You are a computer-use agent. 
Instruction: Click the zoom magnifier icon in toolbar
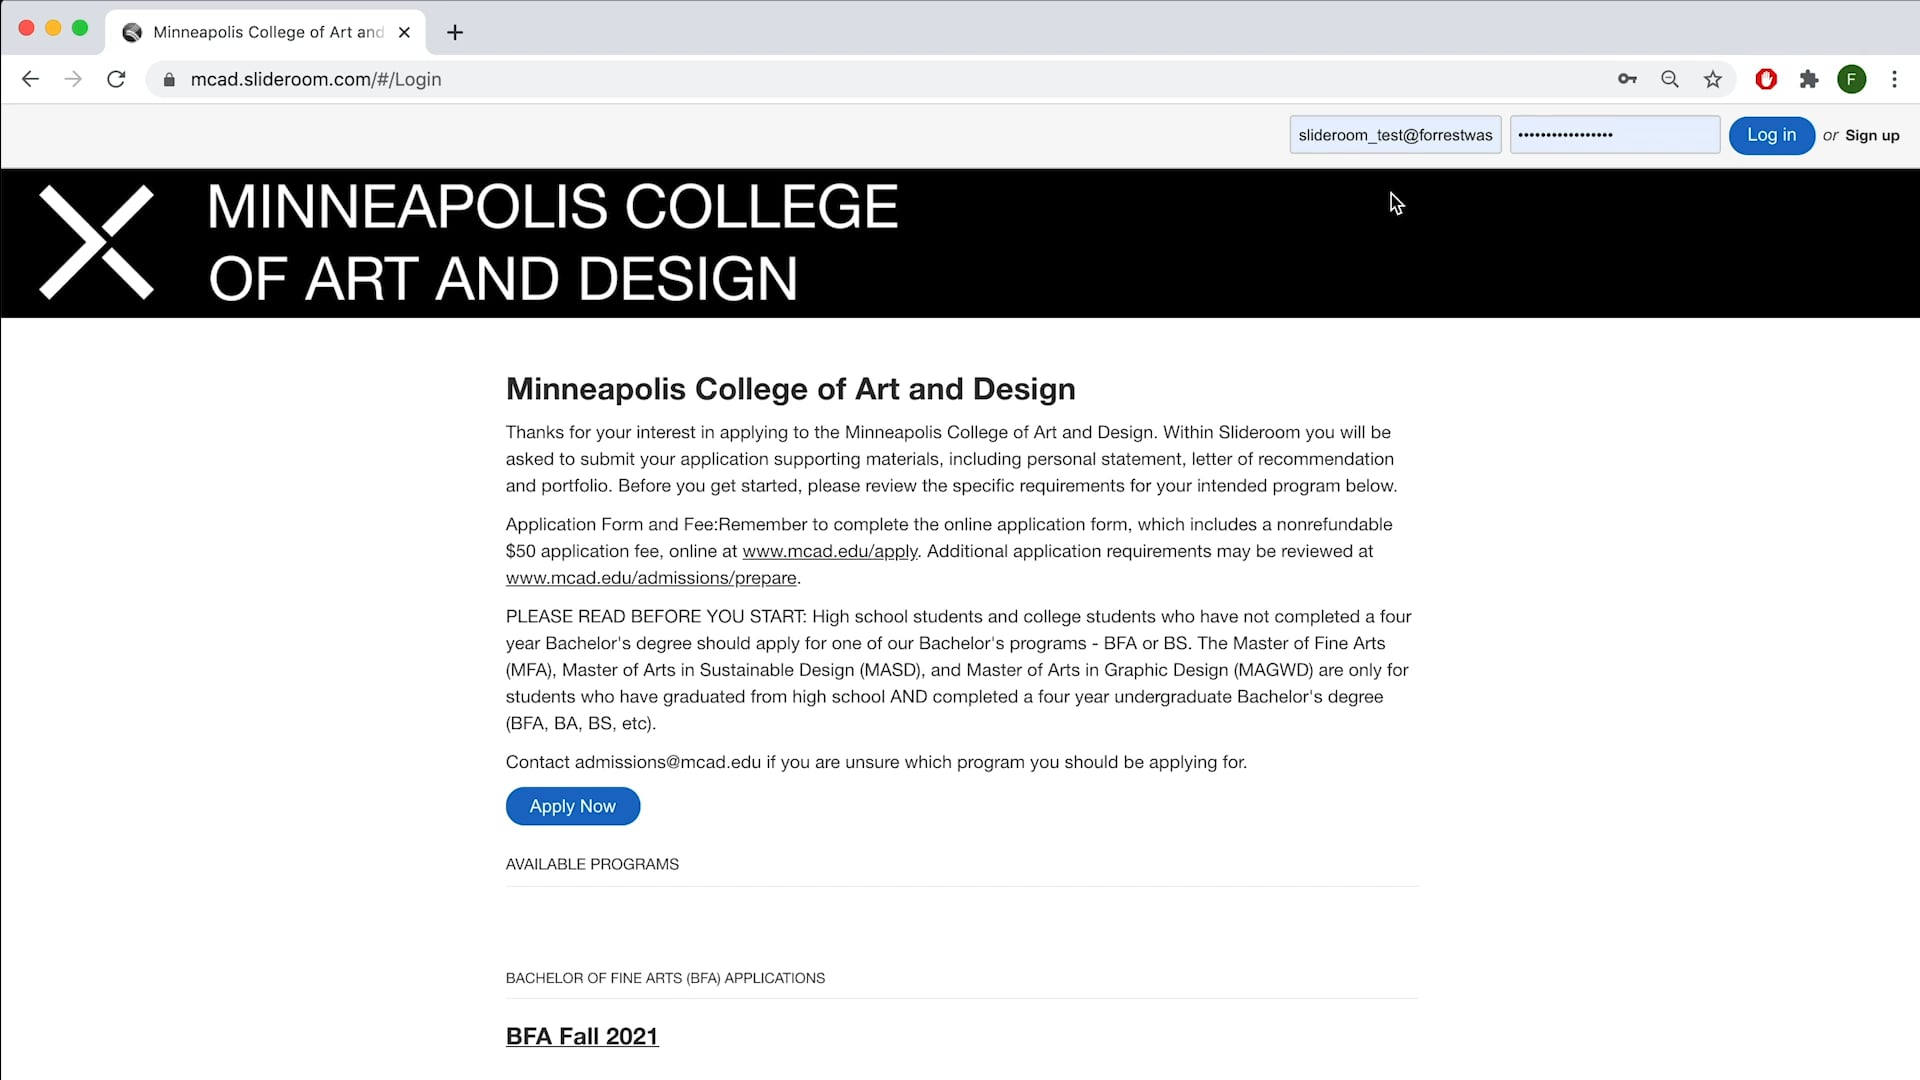(x=1669, y=79)
